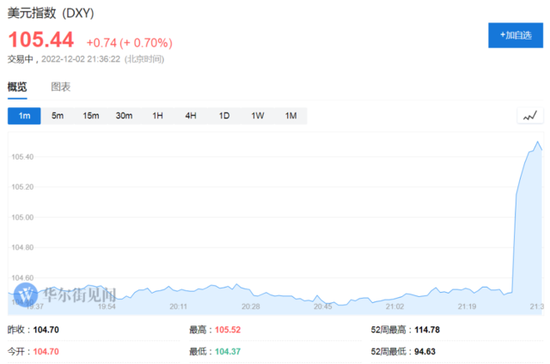Click the 加自选 add to watchlist button
550x364 pixels.
[x=515, y=35]
